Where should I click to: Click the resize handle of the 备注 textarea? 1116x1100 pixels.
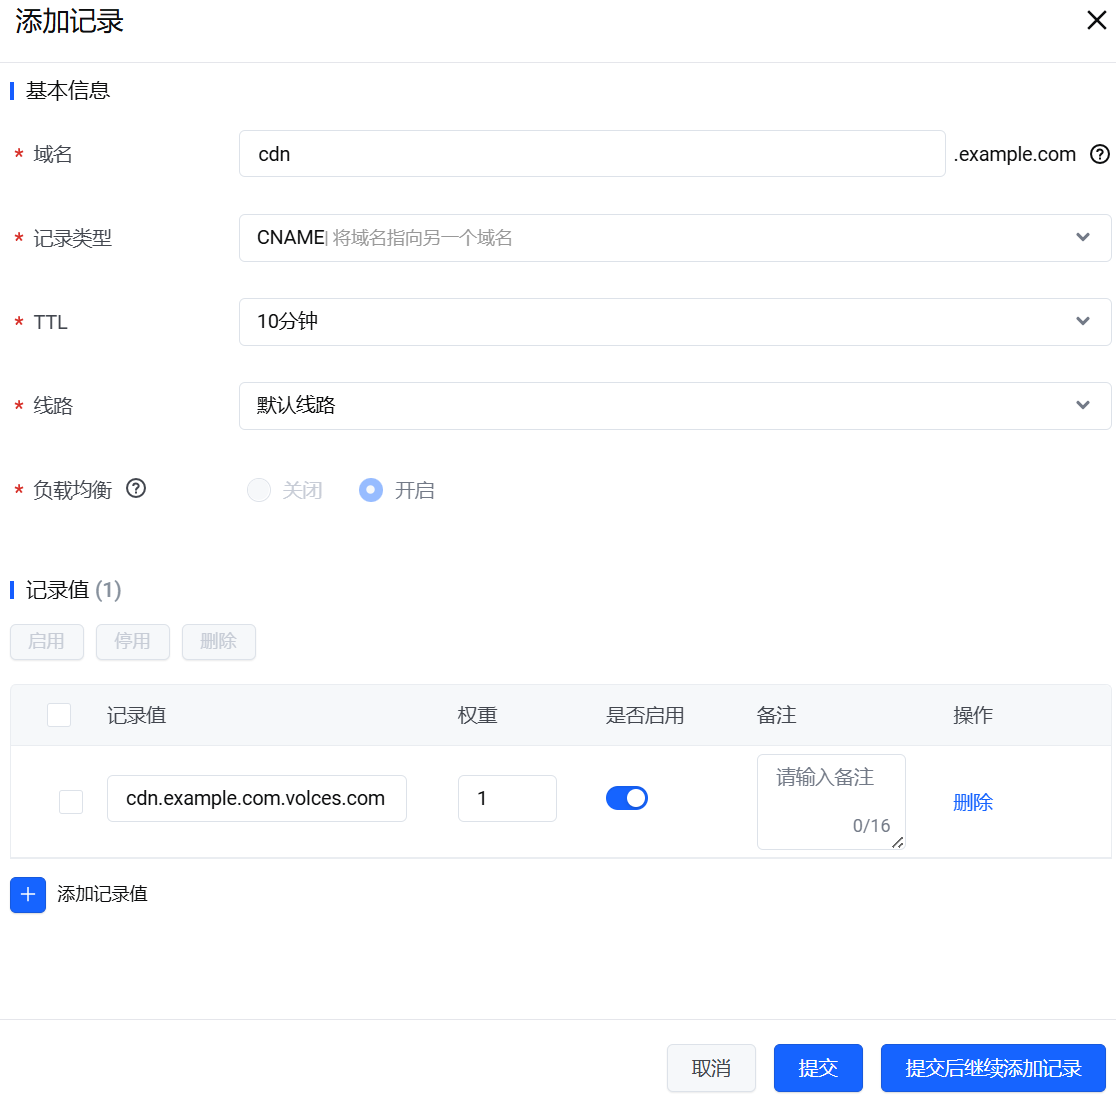[897, 842]
